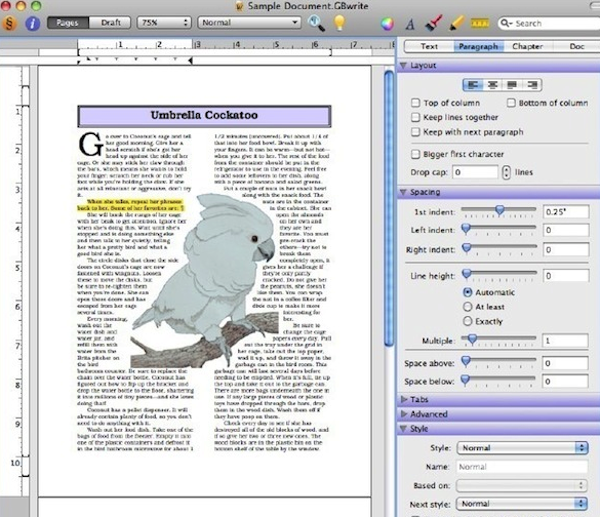Screen dimensions: 600x517
Task: Click the Line height slider
Action: click(x=499, y=275)
